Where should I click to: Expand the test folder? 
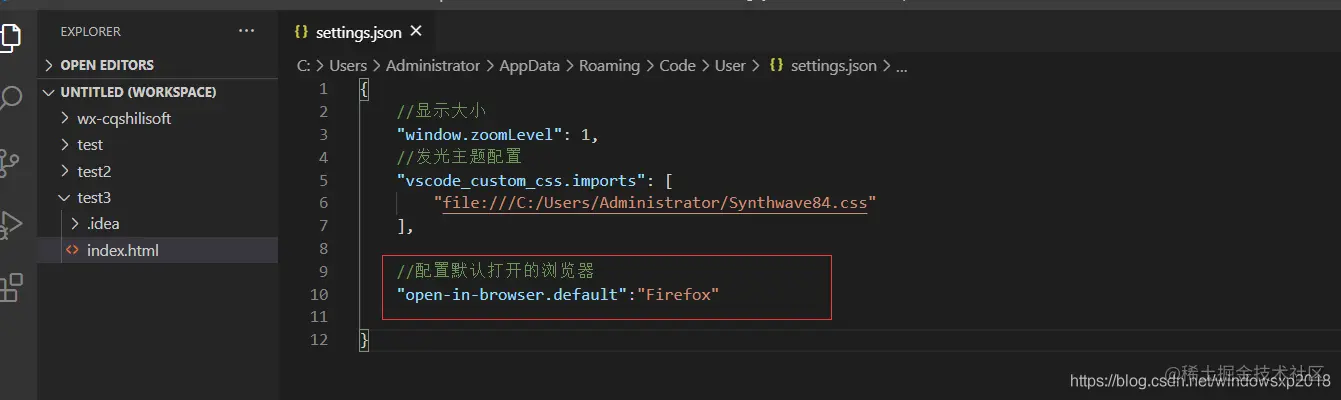(158, 145)
